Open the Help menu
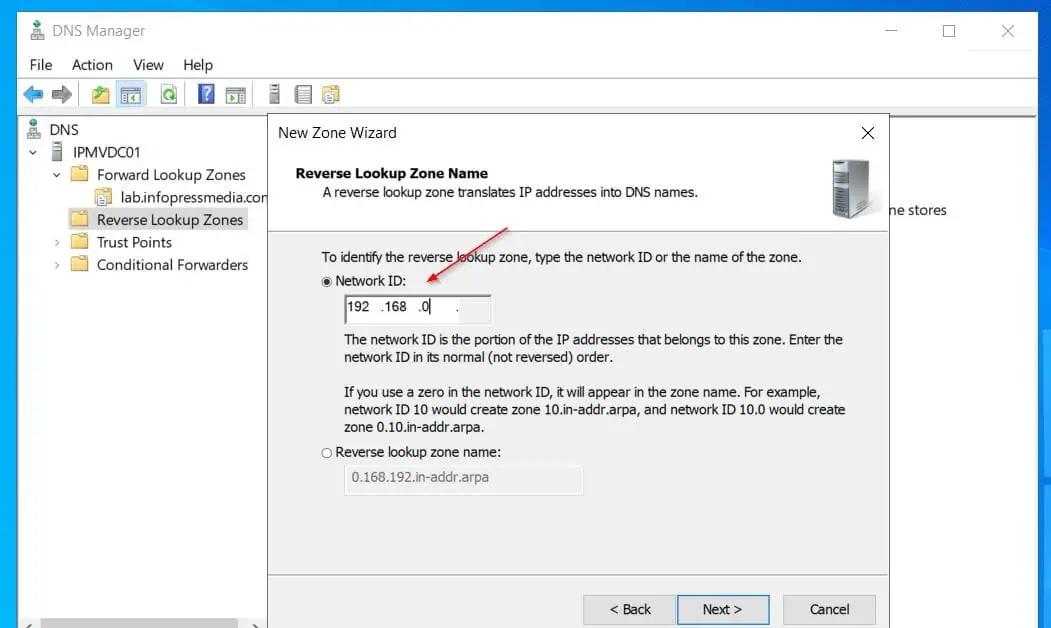Viewport: 1051px width, 628px height. (x=198, y=65)
